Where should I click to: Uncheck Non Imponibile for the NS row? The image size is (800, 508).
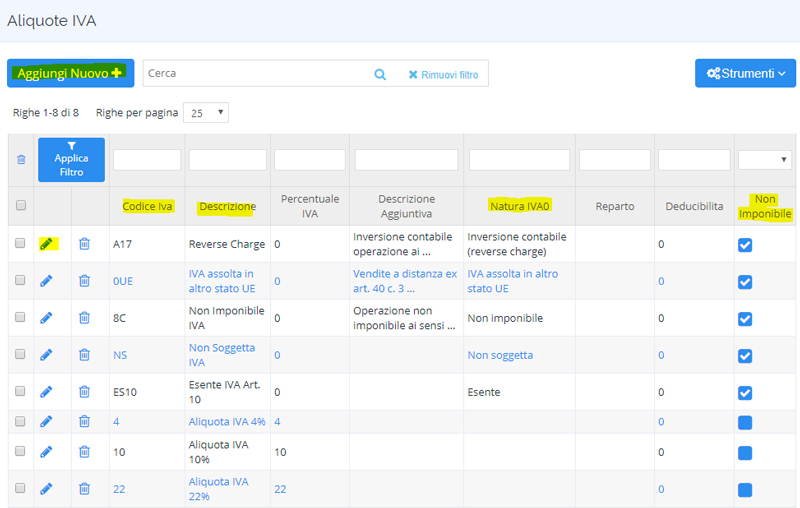point(745,356)
